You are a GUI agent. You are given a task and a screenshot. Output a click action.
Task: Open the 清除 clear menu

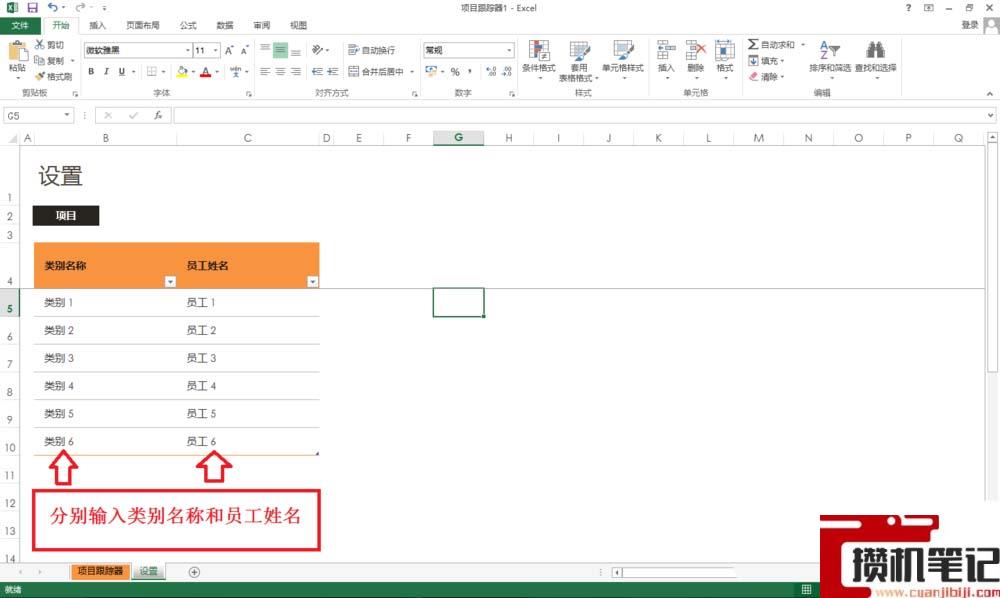pos(766,77)
